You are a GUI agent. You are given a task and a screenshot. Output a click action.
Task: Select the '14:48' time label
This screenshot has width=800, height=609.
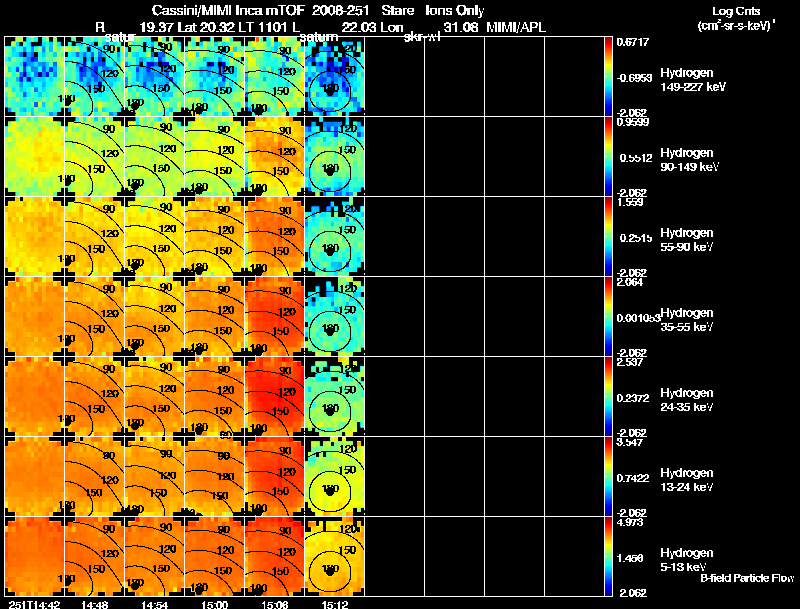coord(94,604)
